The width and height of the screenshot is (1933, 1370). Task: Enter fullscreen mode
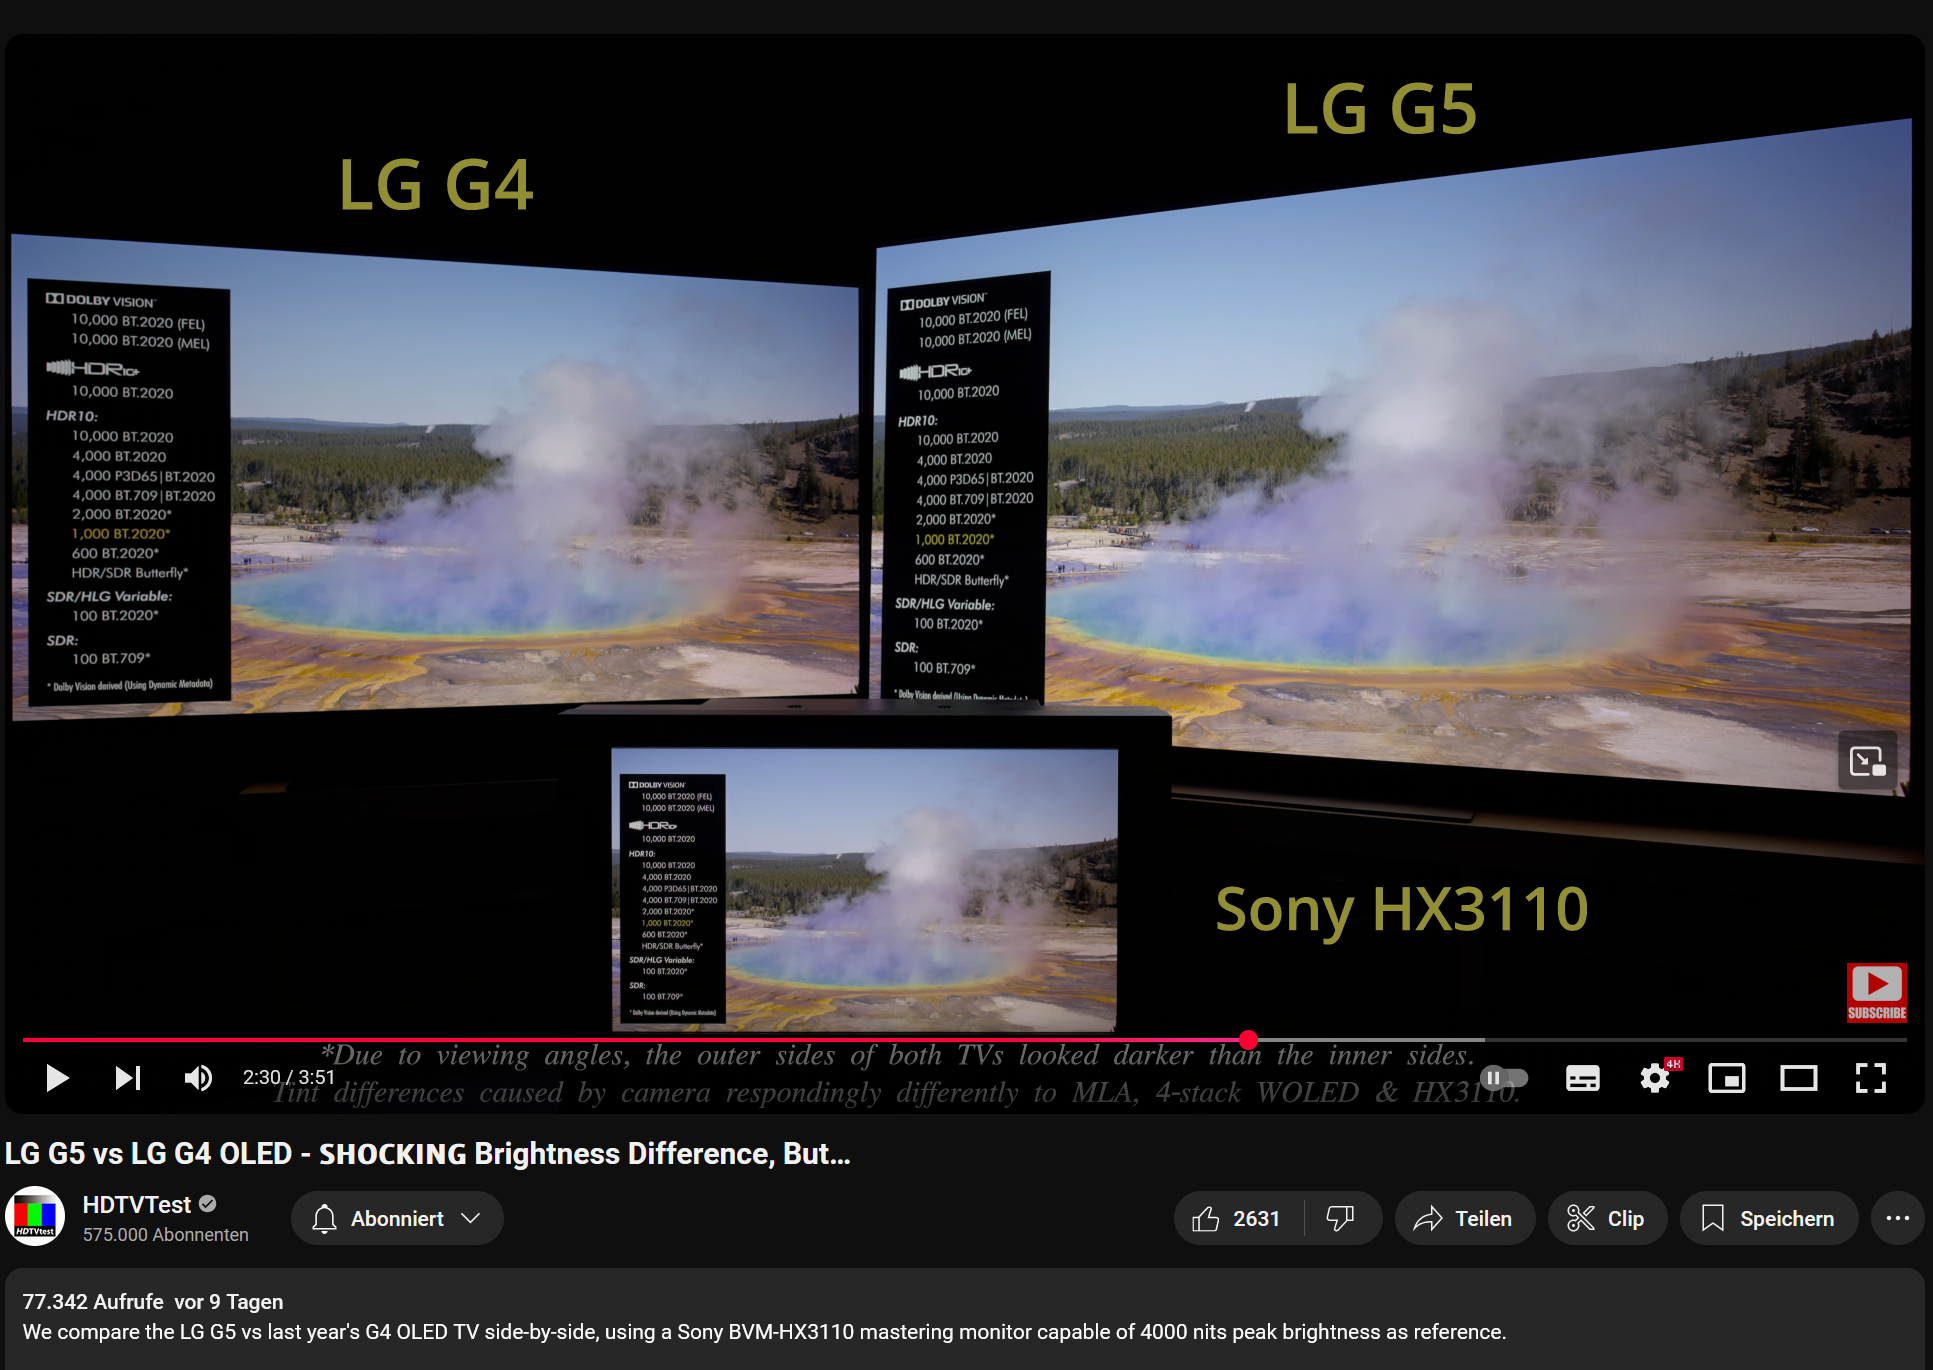click(1870, 1078)
